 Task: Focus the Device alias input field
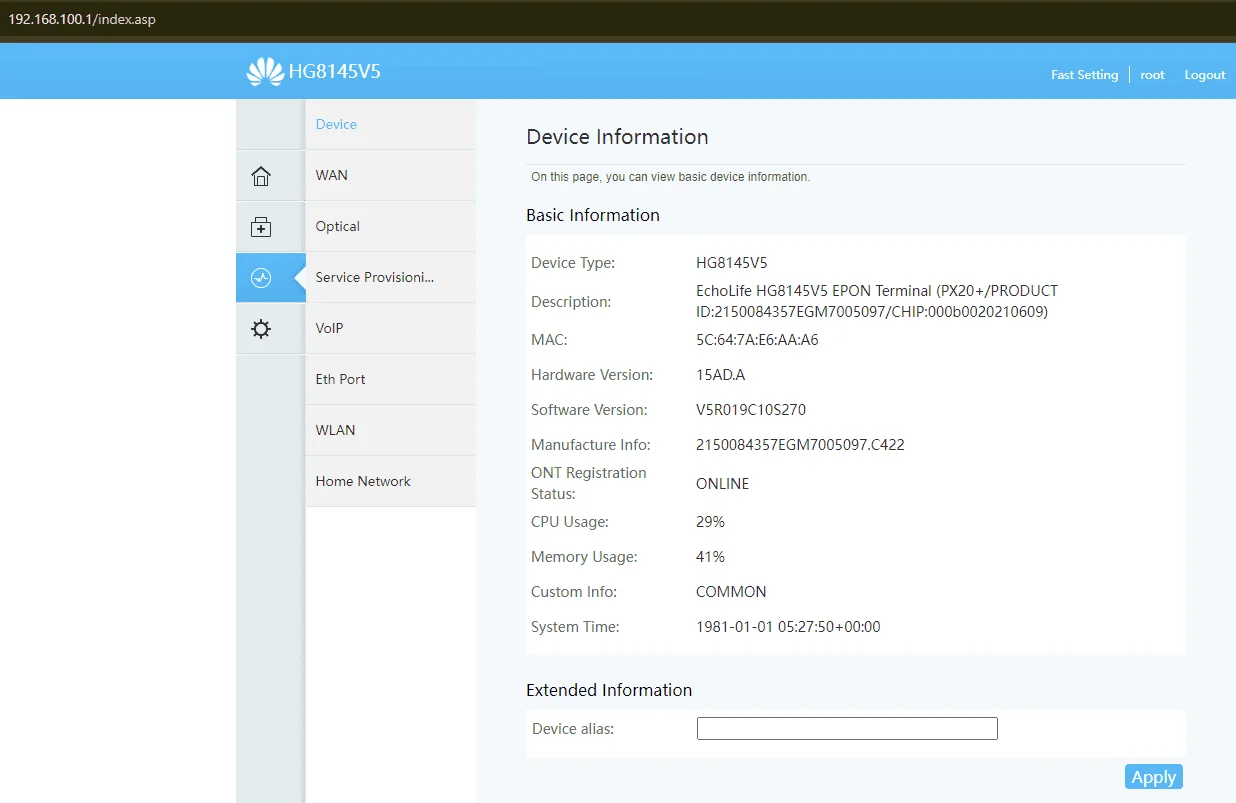click(847, 728)
